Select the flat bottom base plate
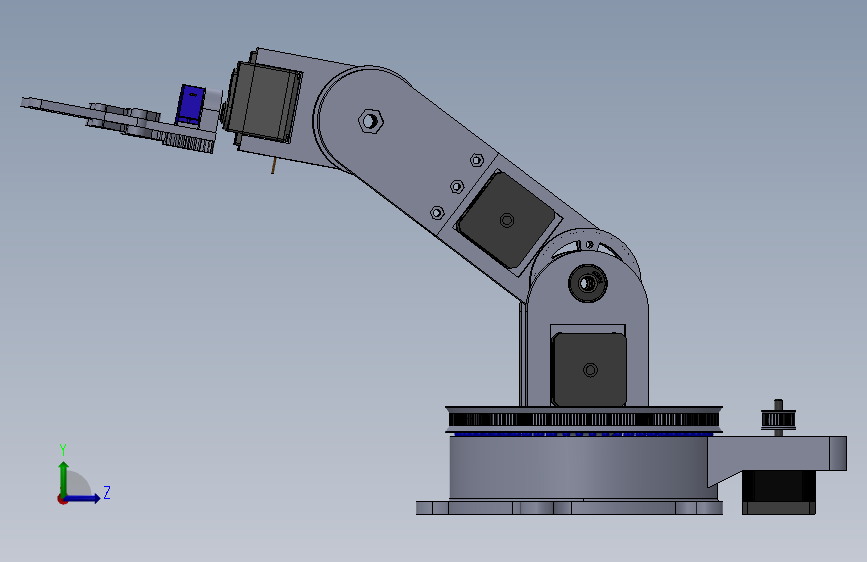This screenshot has height=562, width=867. (x=569, y=507)
